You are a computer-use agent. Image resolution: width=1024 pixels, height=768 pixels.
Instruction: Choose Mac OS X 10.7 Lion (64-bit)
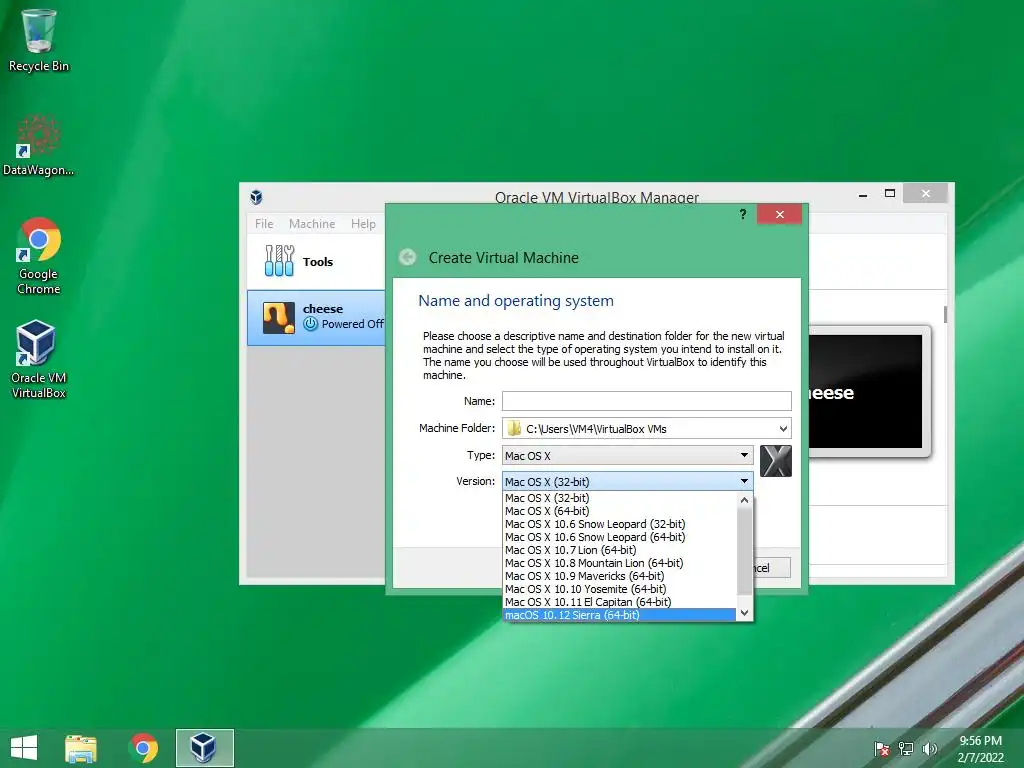click(620, 550)
